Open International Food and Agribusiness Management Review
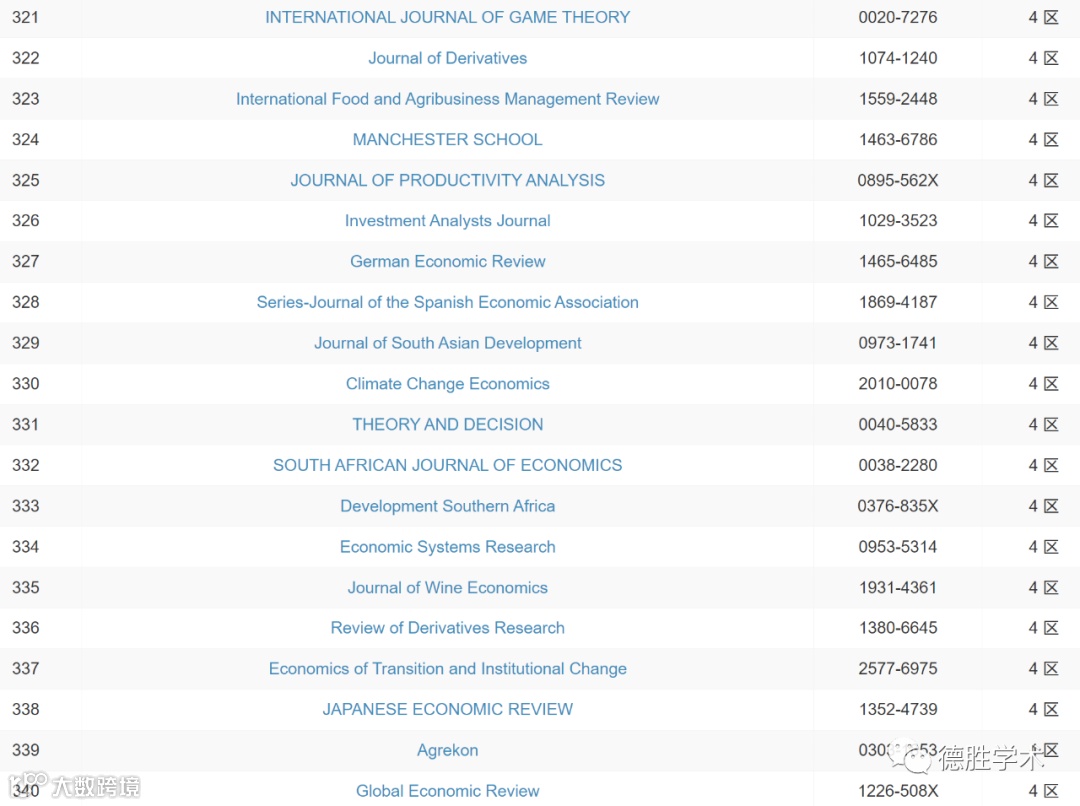The image size is (1080, 806). coord(448,99)
